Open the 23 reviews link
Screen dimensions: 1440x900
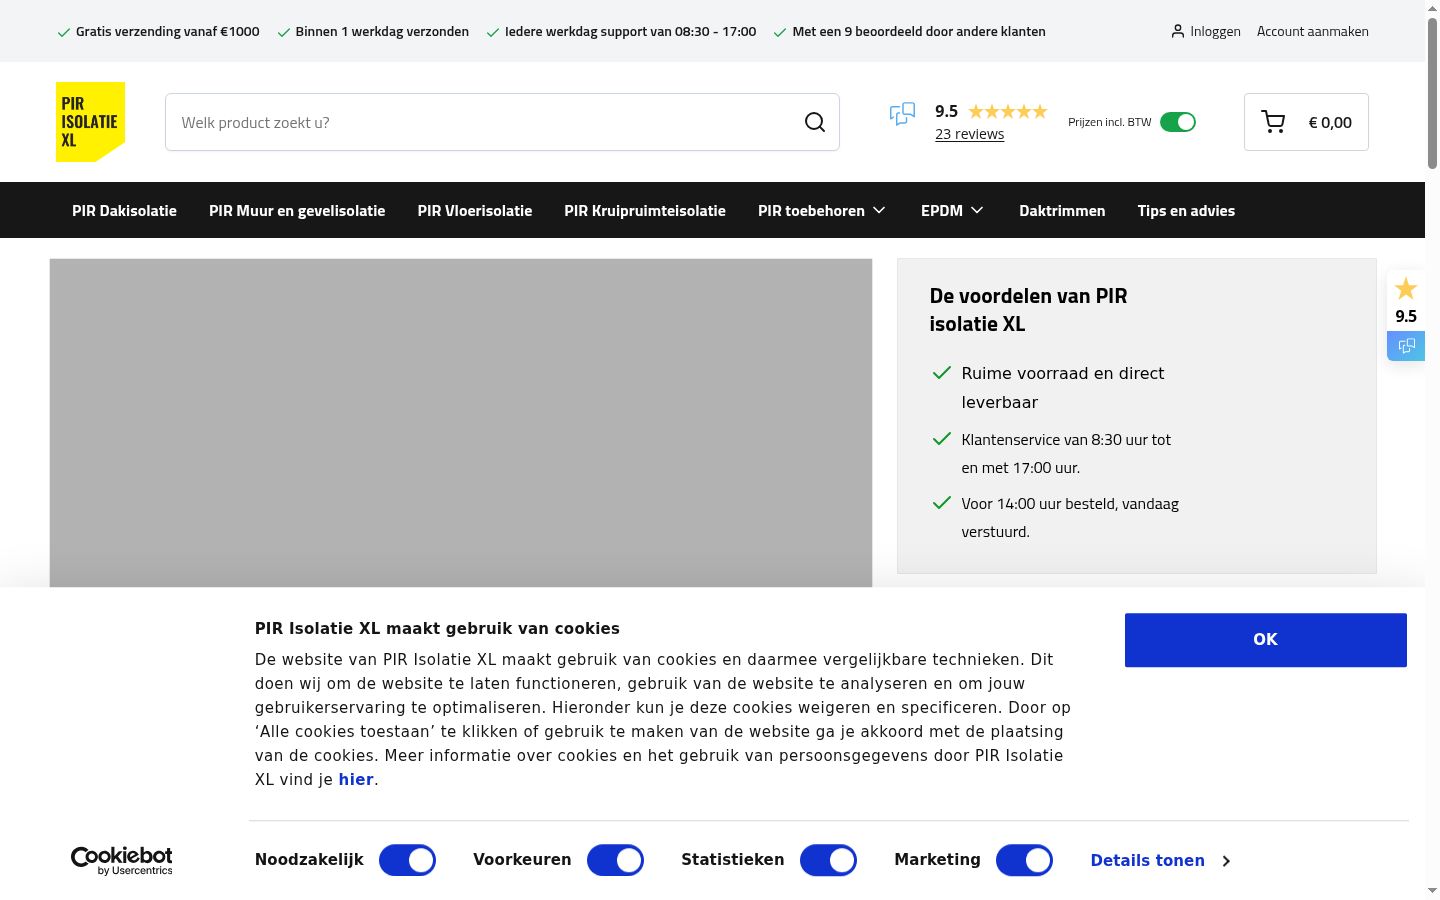pos(969,134)
